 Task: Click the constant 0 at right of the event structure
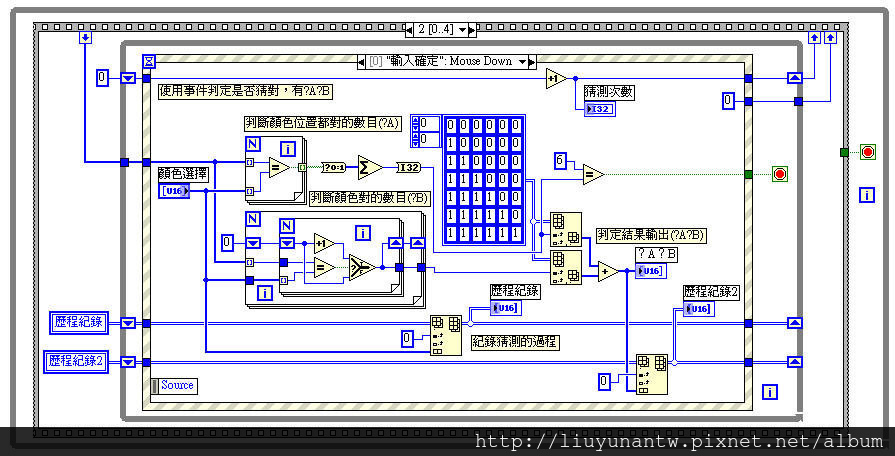pos(728,102)
